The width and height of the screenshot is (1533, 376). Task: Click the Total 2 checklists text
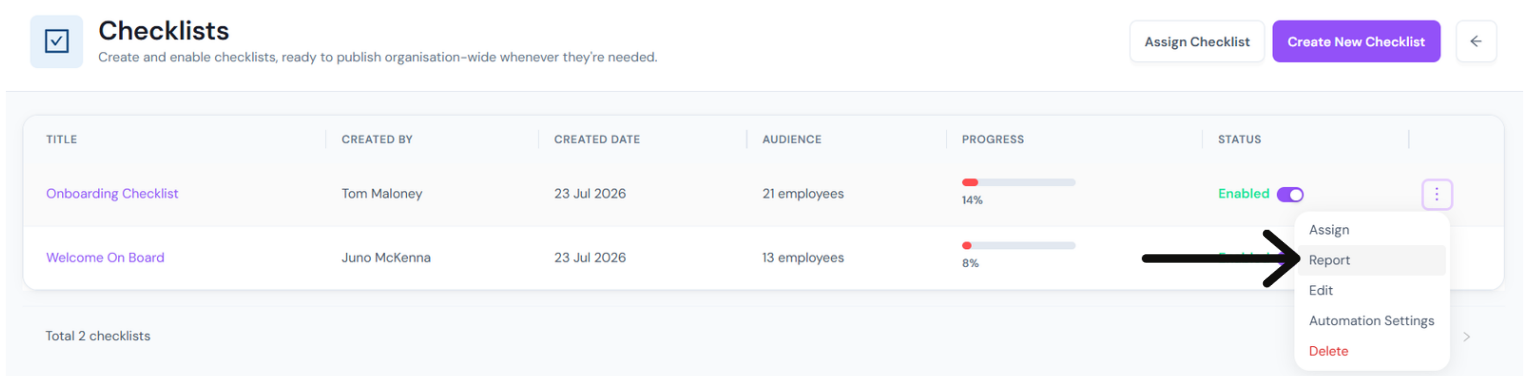(x=98, y=336)
